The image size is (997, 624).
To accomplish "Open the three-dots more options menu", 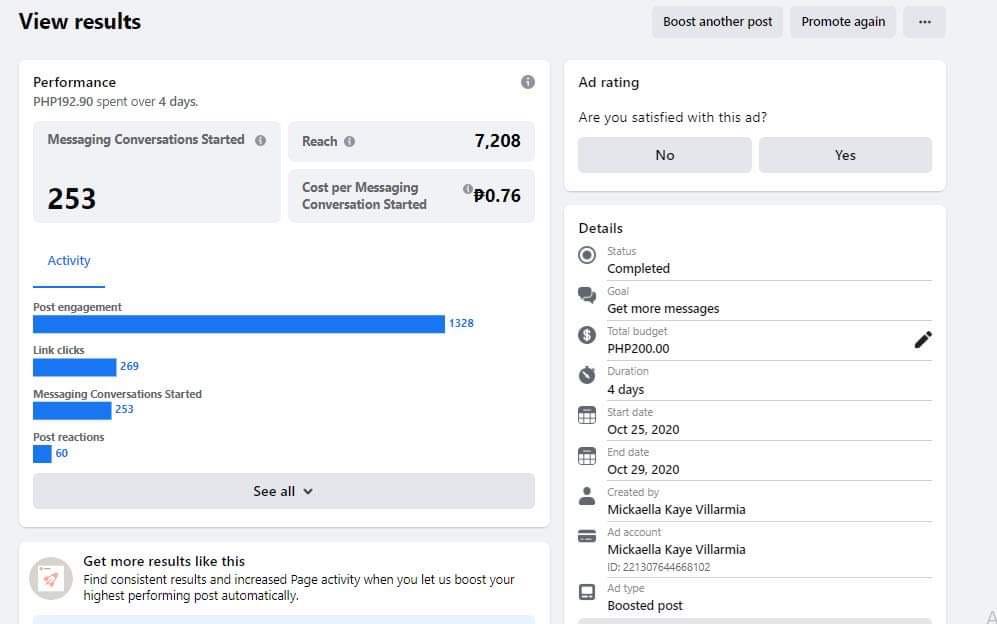I will tap(924, 22).
